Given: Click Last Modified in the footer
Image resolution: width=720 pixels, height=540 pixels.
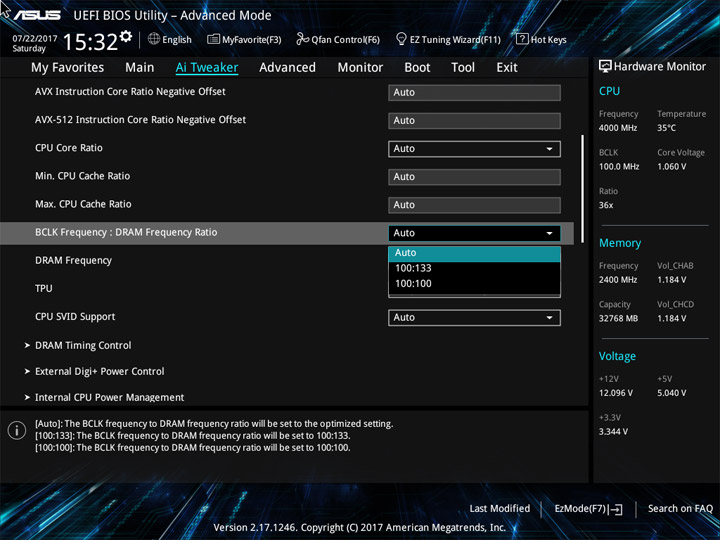Looking at the screenshot, I should (500, 508).
